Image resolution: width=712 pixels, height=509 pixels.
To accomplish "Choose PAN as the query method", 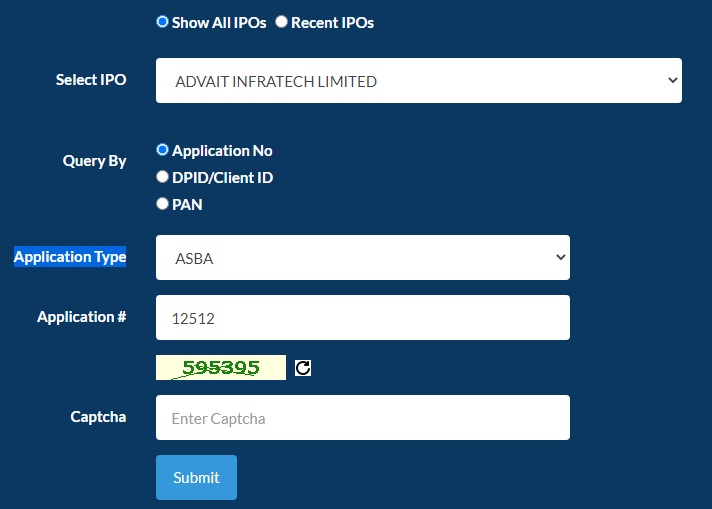I will click(x=163, y=204).
